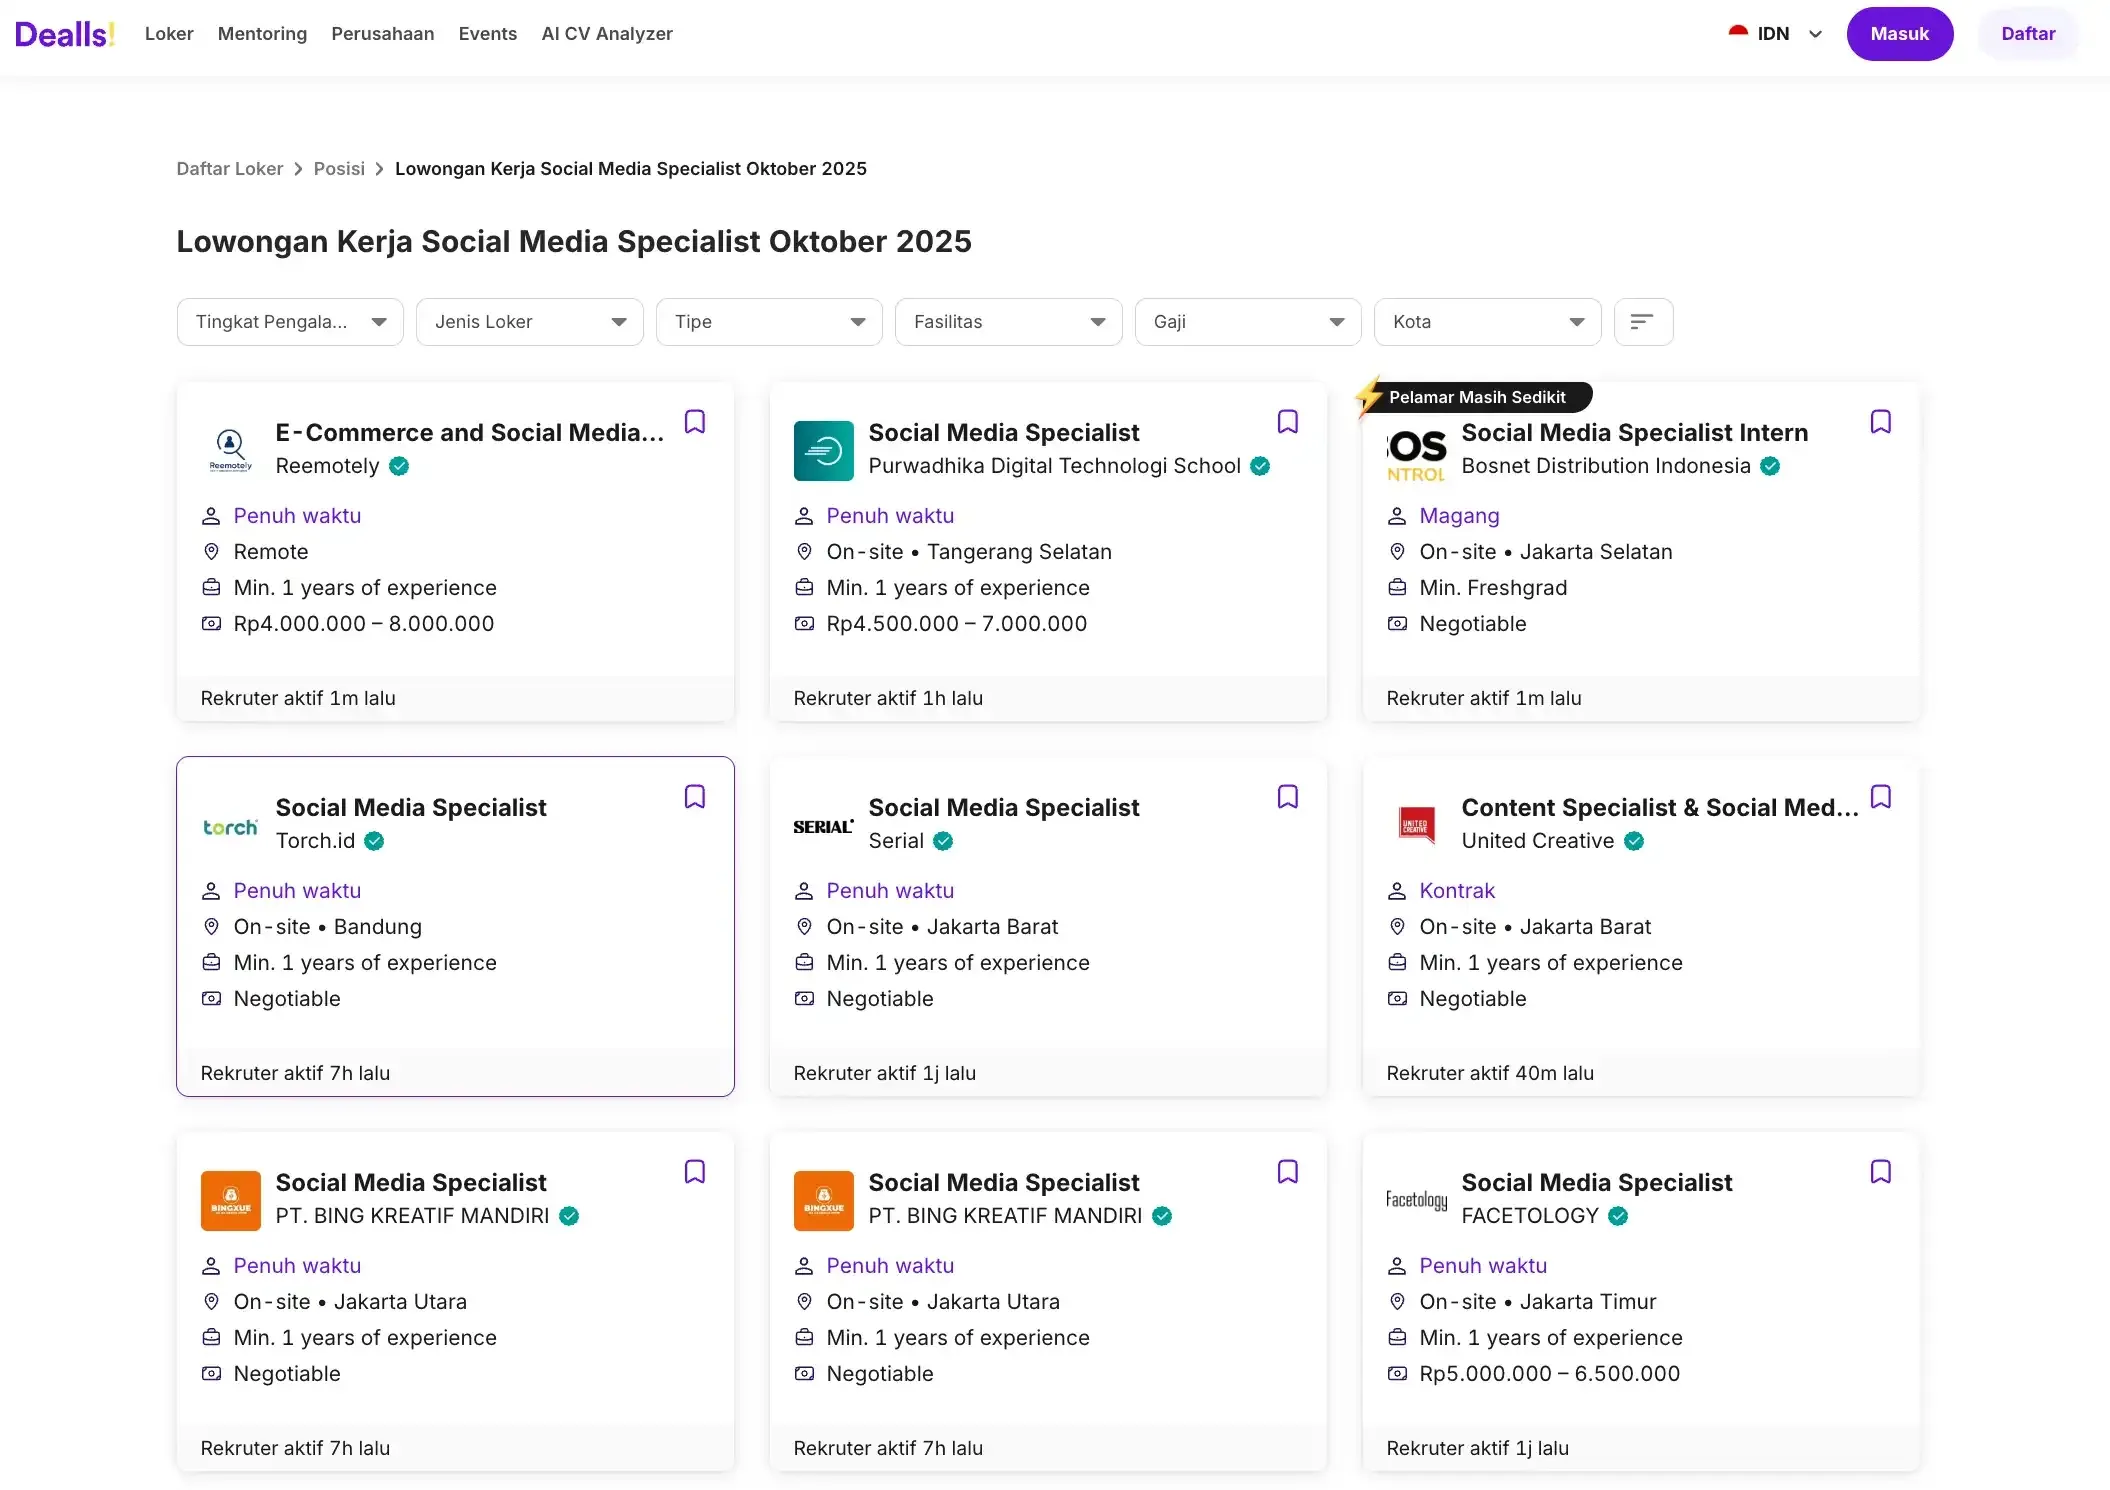Open AI CV Analyzer menu item
2110x1490 pixels.
coord(606,34)
